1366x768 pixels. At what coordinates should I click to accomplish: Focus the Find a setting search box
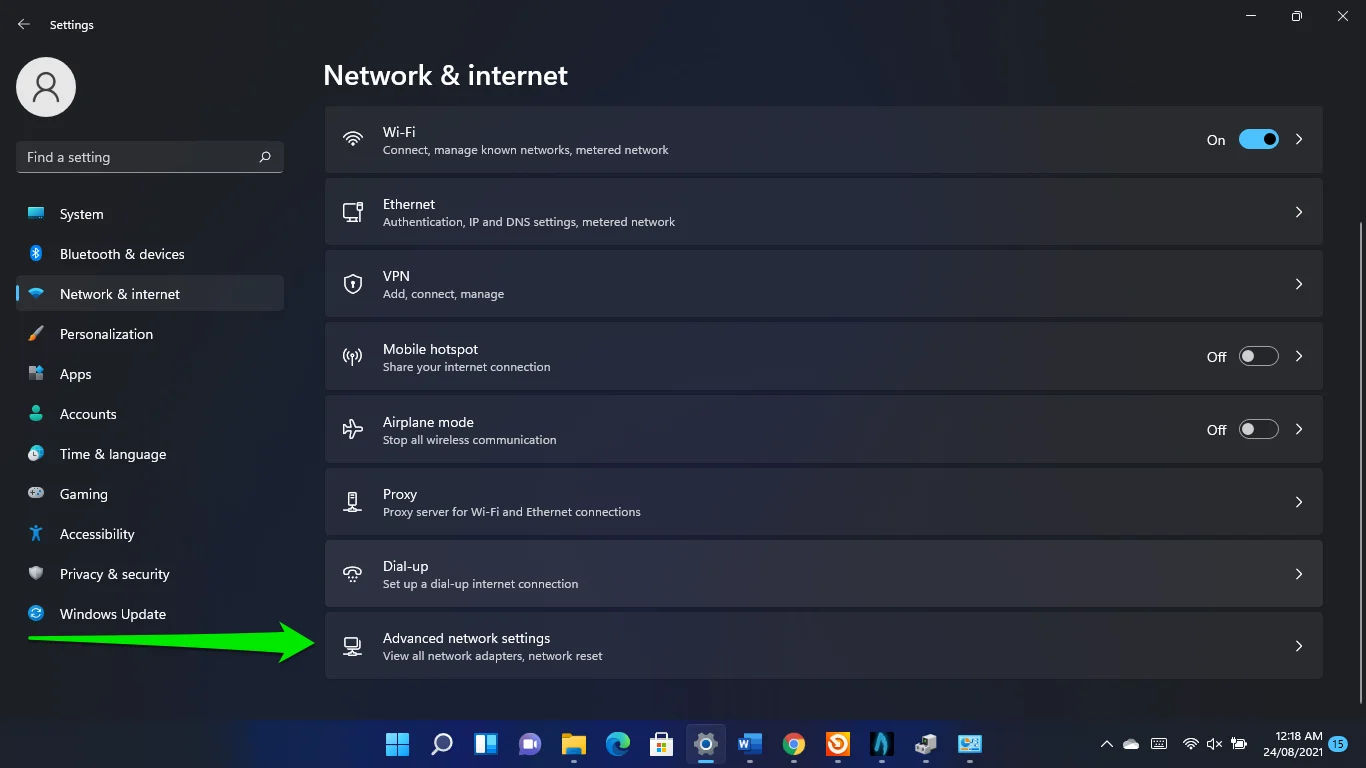point(150,157)
